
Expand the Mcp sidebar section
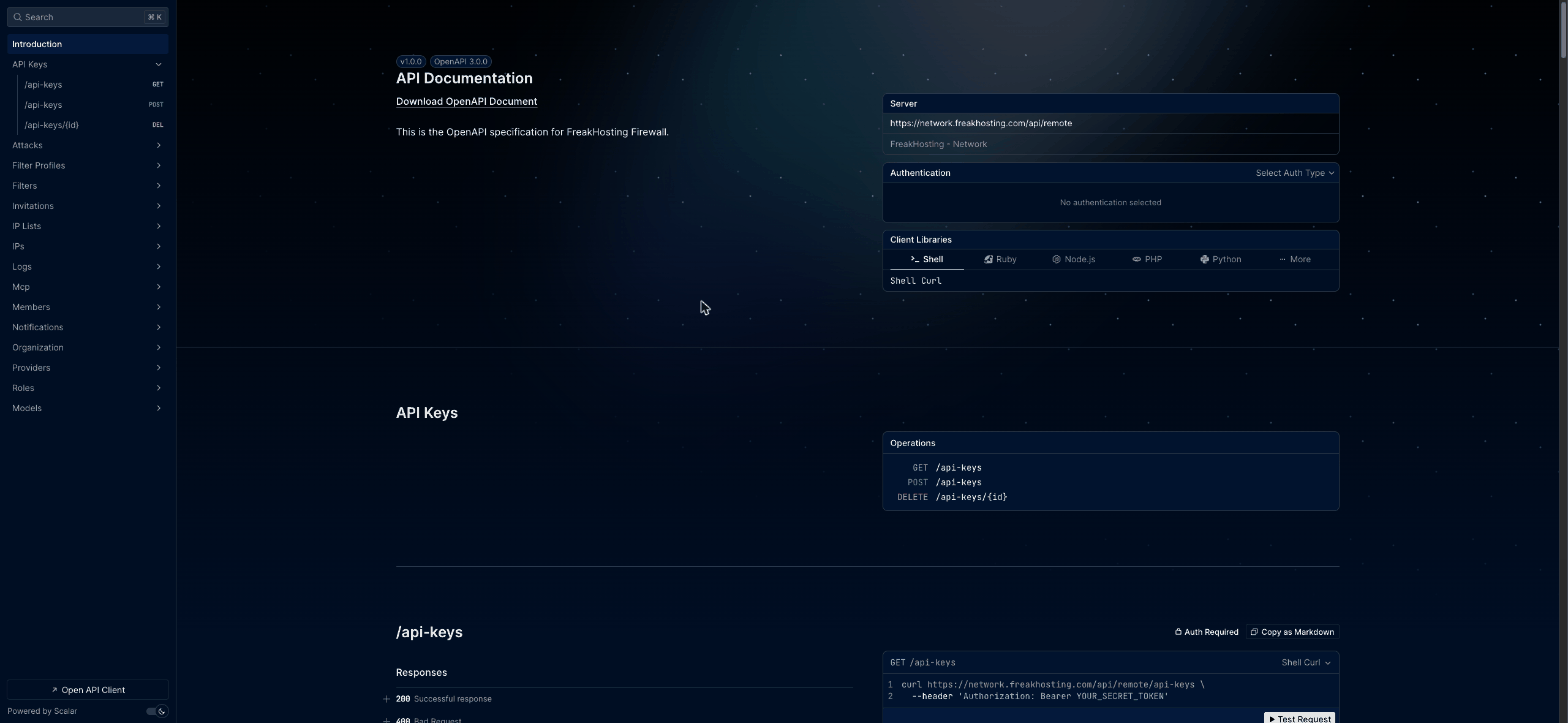(88, 287)
